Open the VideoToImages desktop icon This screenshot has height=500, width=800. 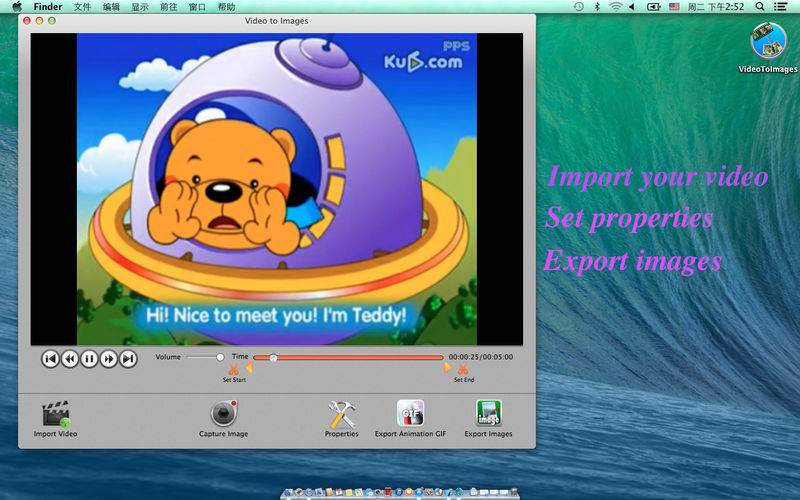coord(768,47)
